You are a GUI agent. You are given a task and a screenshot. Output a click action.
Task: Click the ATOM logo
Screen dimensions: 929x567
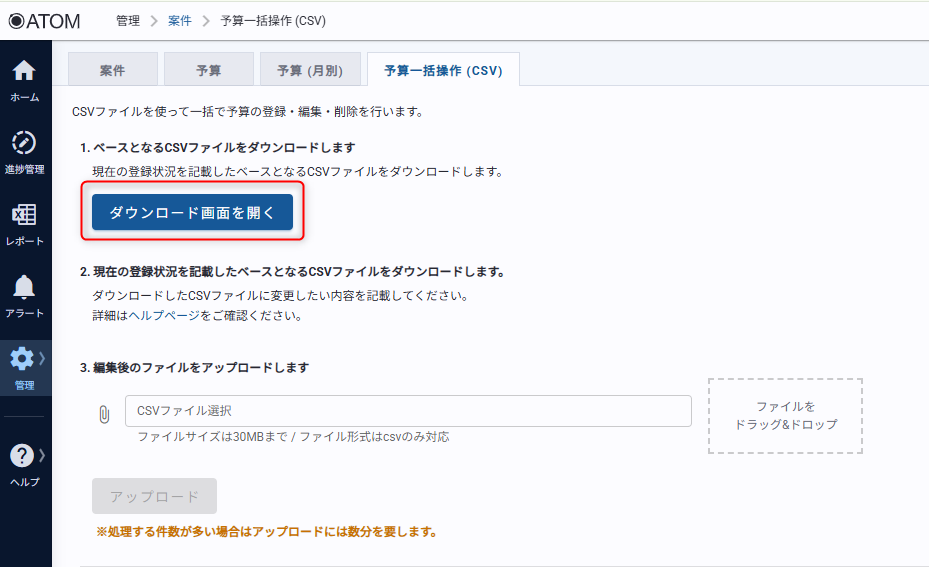(44, 20)
